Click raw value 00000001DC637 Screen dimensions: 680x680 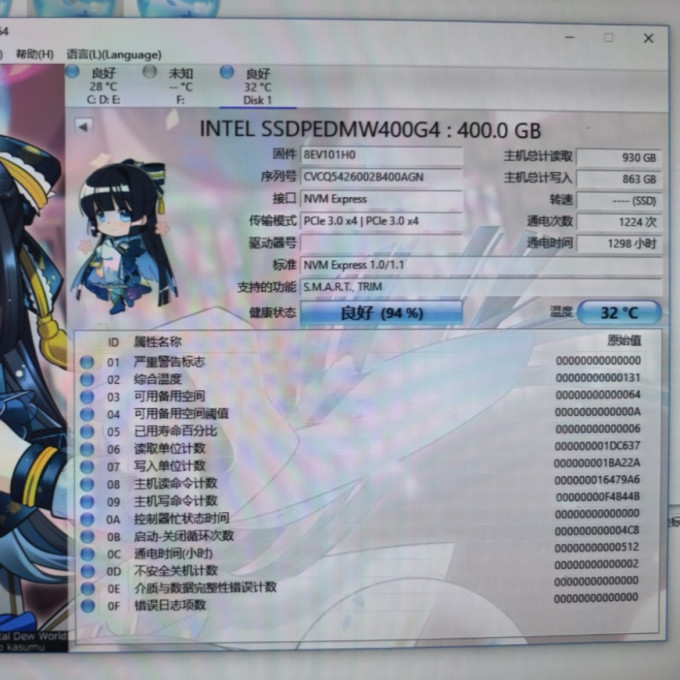(597, 446)
